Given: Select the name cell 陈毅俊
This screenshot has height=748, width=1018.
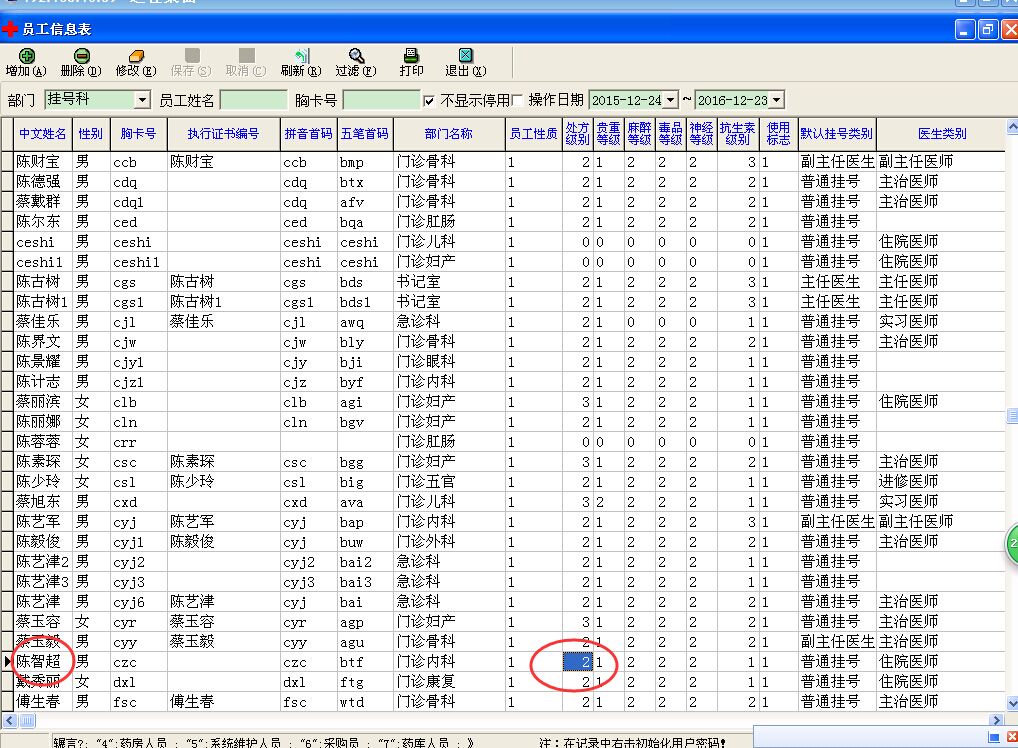Looking at the screenshot, I should pyautogui.click(x=43, y=542).
